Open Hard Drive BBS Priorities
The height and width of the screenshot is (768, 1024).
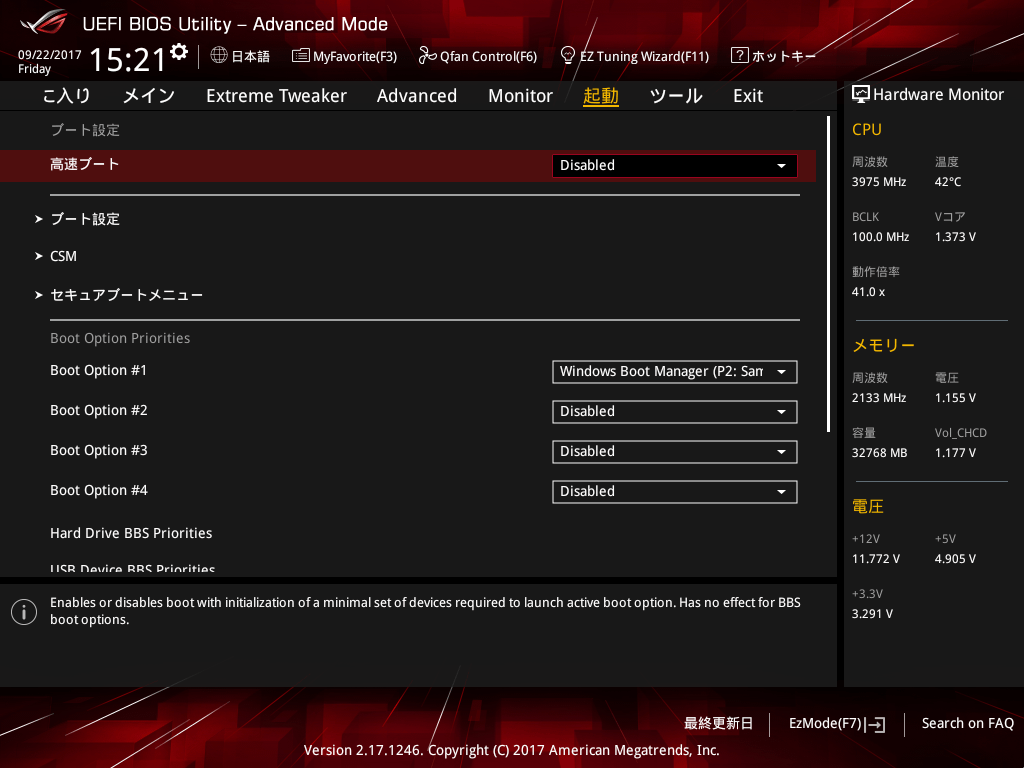(131, 534)
